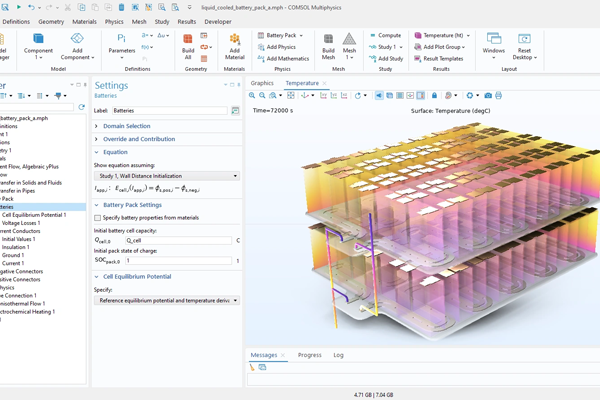The image size is (600, 400).
Task: Click the Windows layout icon
Action: (494, 39)
